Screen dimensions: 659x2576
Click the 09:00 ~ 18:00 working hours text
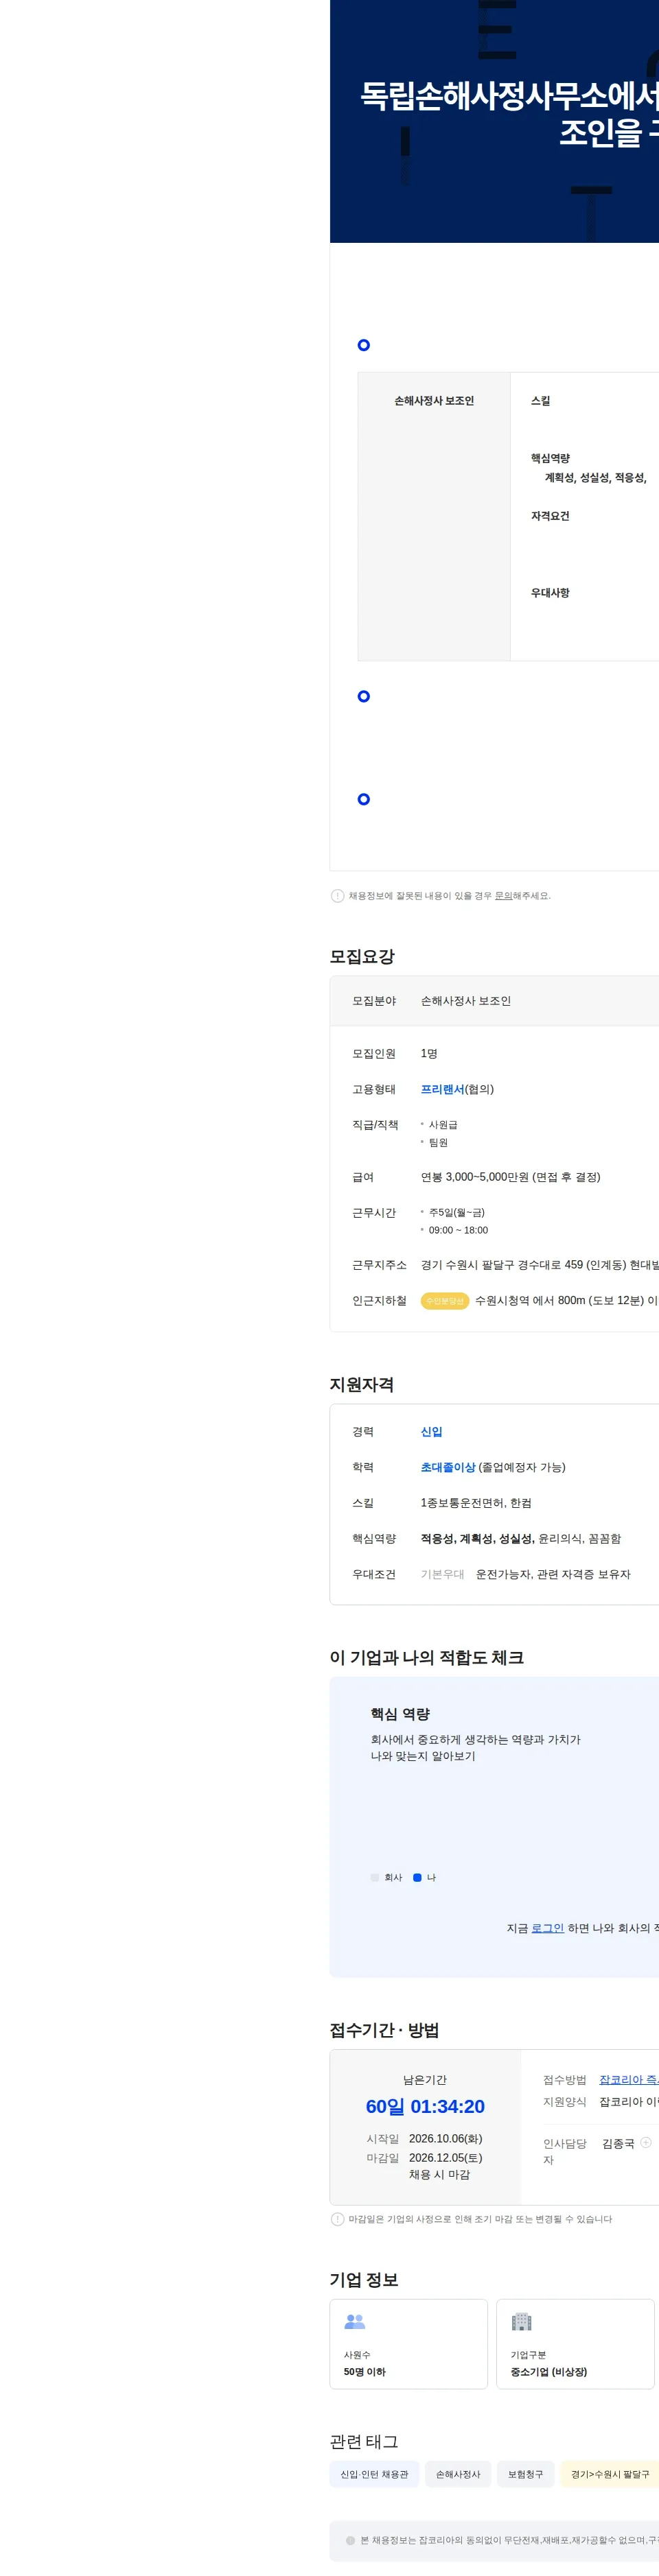point(458,1230)
